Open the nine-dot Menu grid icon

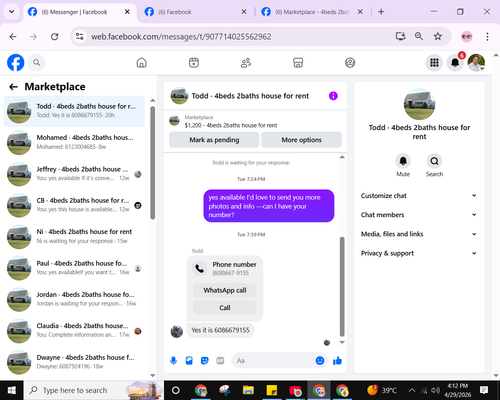coord(434,62)
